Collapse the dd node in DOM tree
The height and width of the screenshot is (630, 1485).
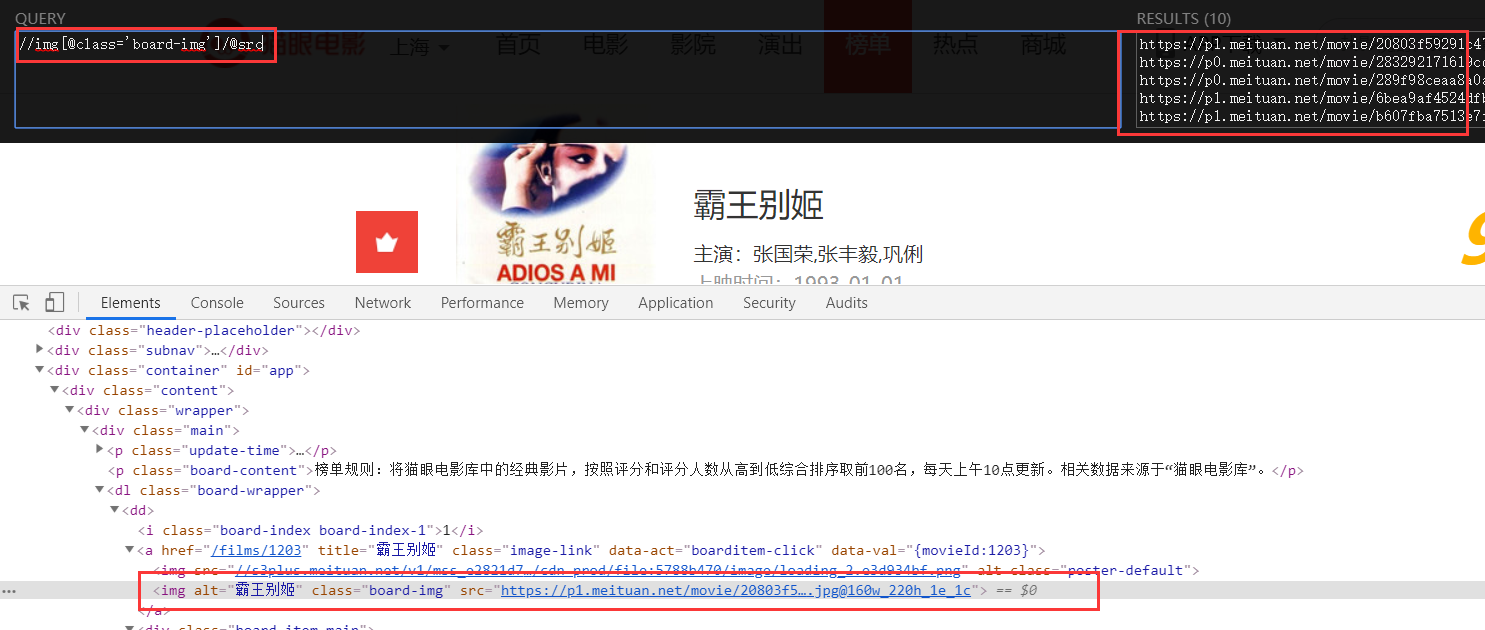(x=115, y=510)
